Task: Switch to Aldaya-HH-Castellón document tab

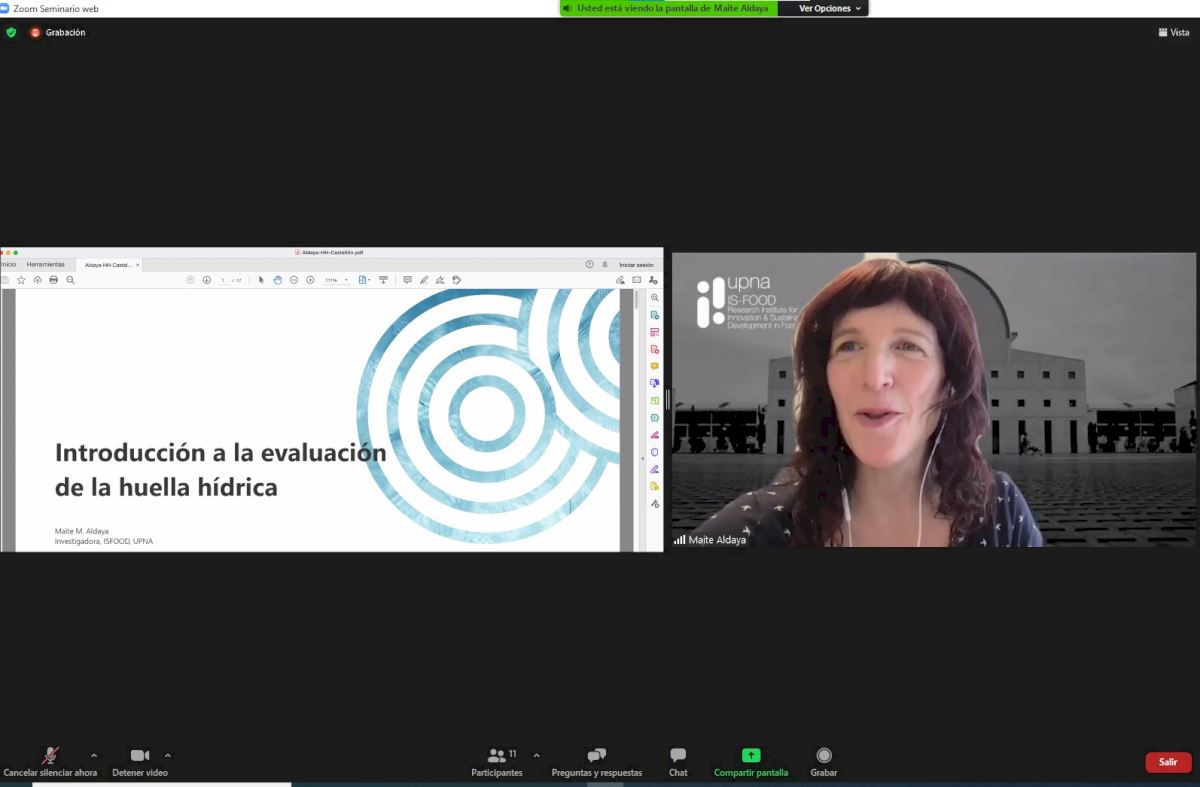Action: click(108, 265)
